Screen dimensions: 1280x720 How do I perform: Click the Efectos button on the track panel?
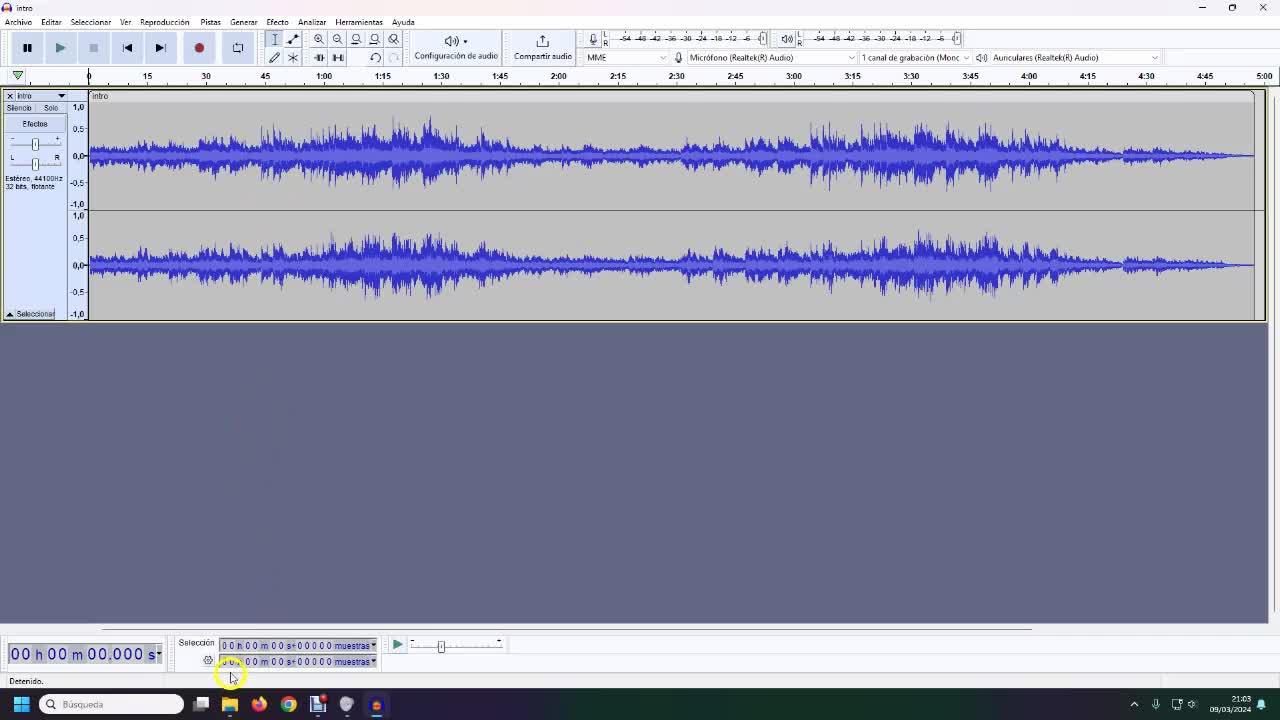(35, 124)
